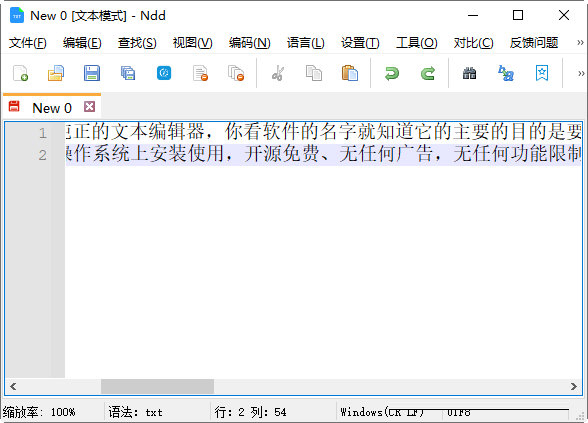This screenshot has height=423, width=588.
Task: Cut the selection with the scissors icon
Action: [278, 73]
